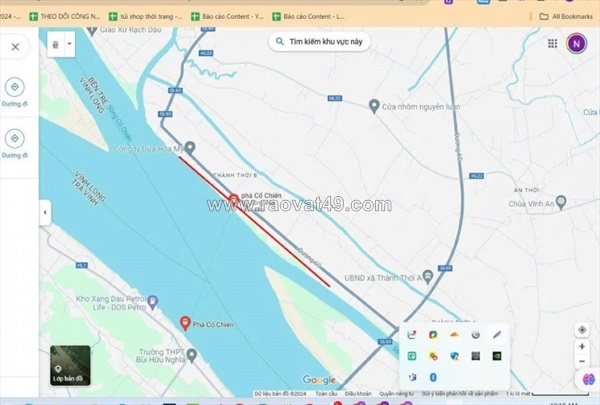This screenshot has height=405, width=600.
Task: Open the 'All Bookmarks' folder
Action: click(565, 16)
